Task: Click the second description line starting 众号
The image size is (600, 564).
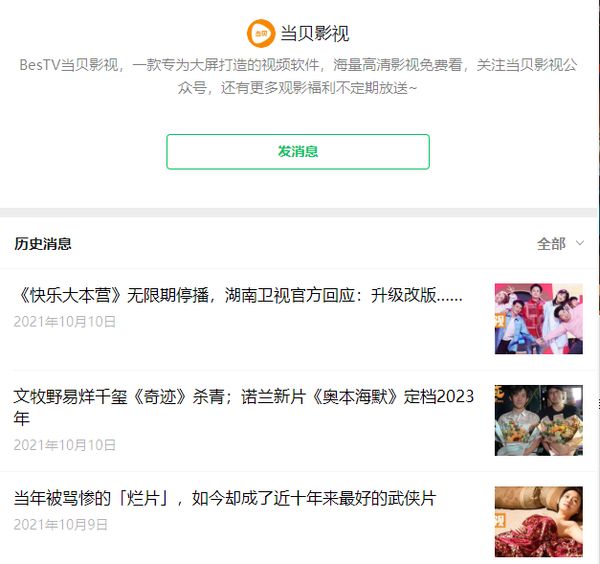Action: [297, 88]
